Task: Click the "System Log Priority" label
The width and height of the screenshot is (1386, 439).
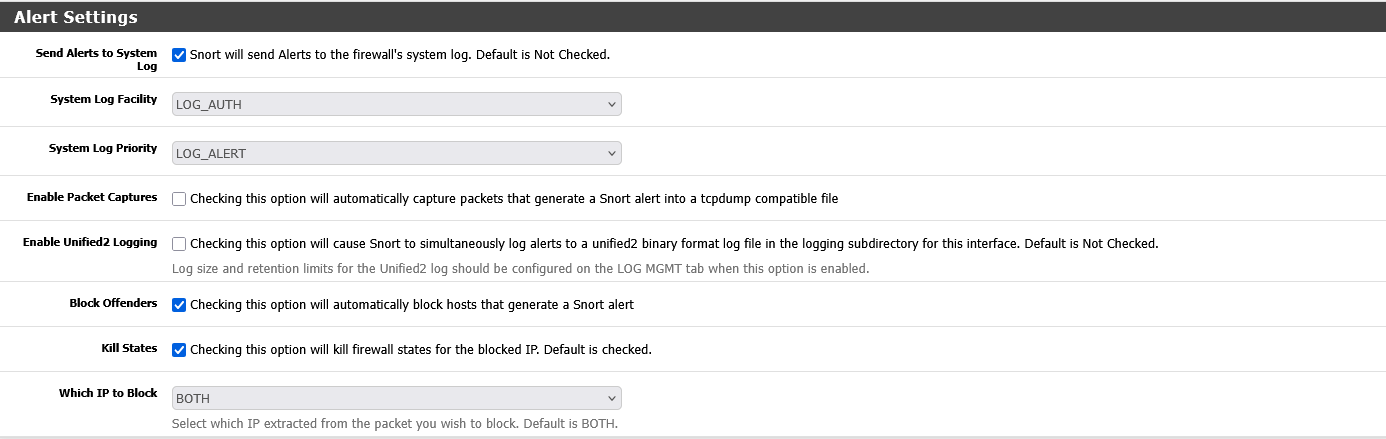Action: coord(103,148)
